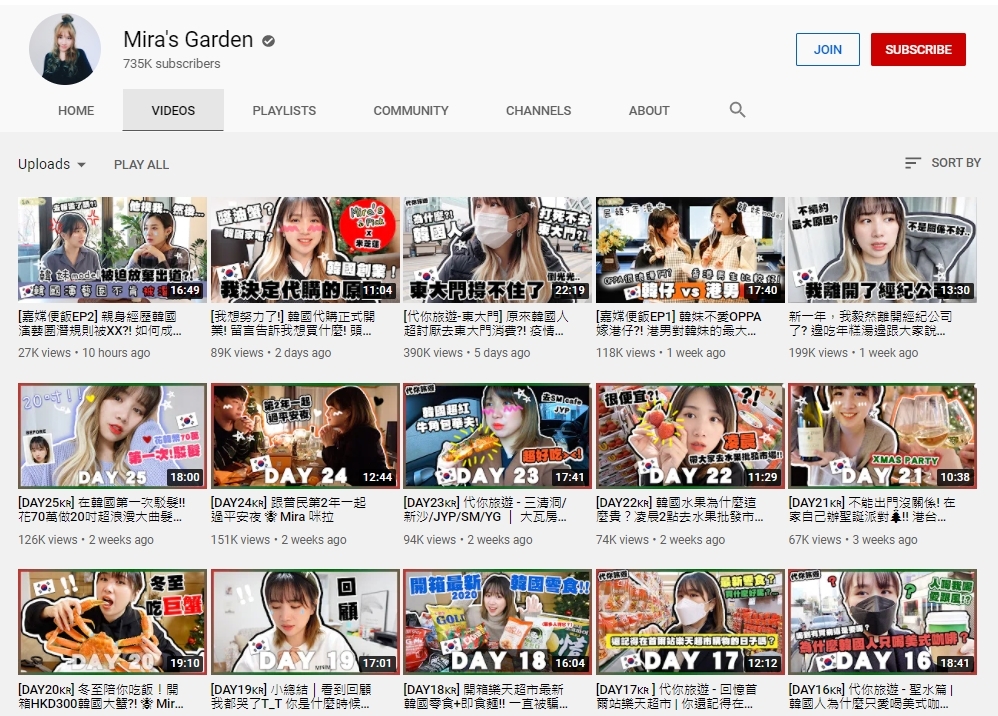The image size is (998, 716).
Task: Play the DAY 25 video thumbnail
Action: click(x=112, y=435)
